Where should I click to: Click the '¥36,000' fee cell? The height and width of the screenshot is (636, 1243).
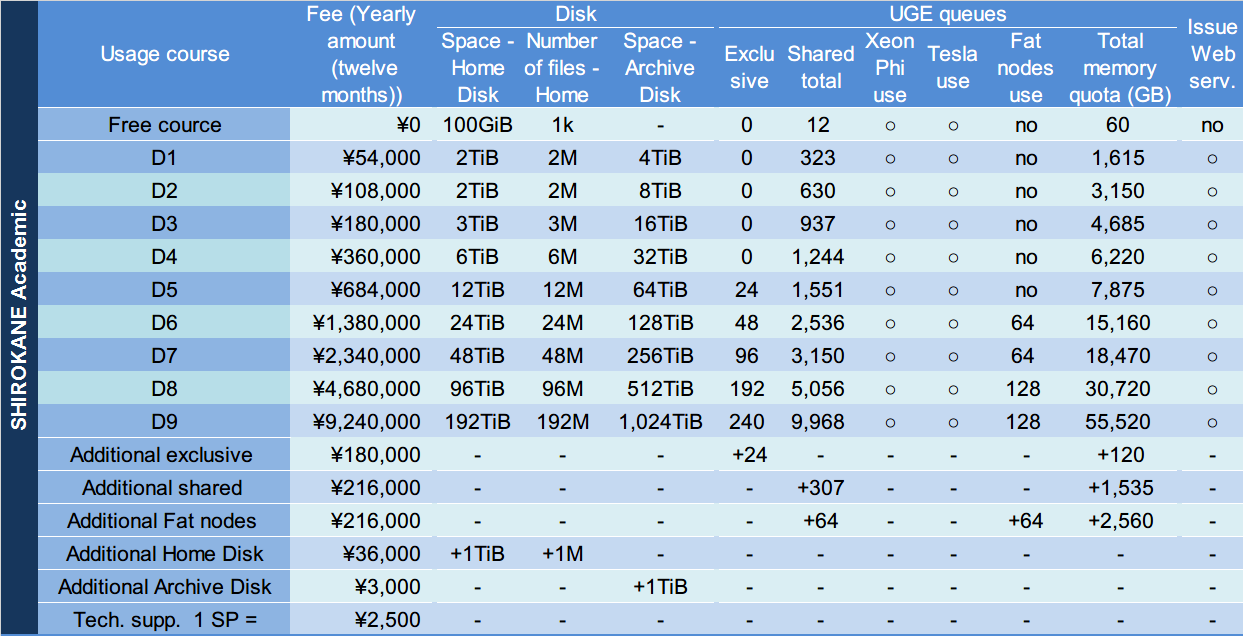point(381,554)
